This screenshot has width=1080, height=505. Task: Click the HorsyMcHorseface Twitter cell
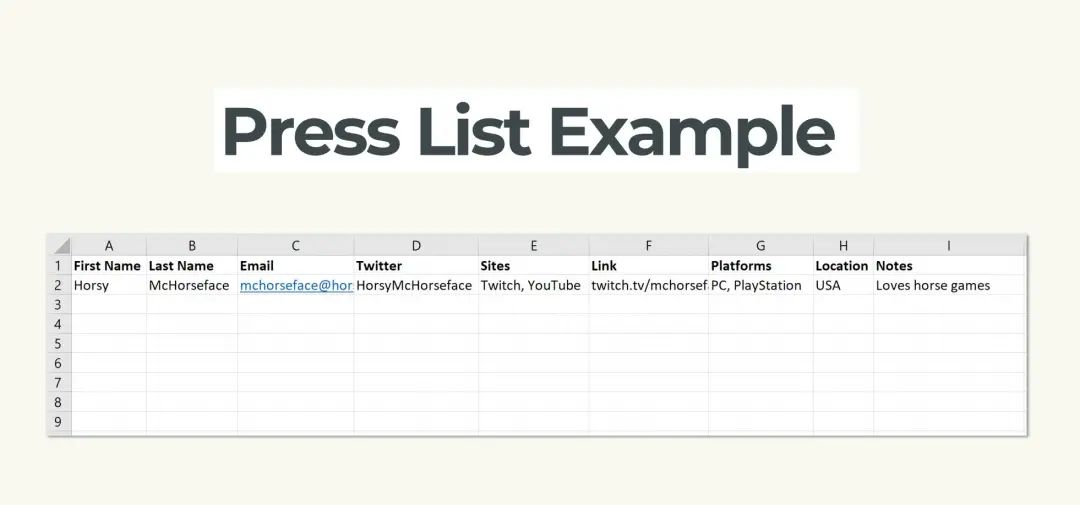coord(416,285)
